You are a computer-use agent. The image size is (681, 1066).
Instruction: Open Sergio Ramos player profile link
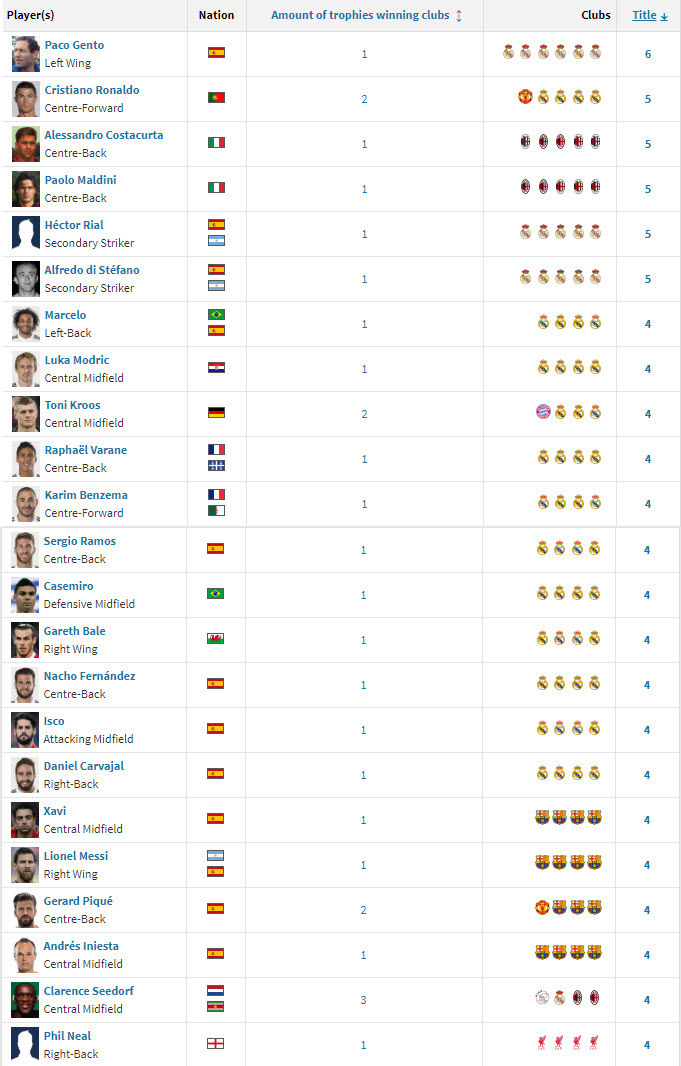coord(79,541)
